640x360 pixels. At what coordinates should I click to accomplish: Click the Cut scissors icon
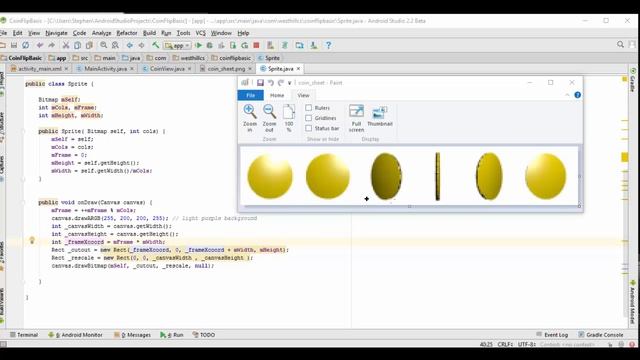[x=66, y=45]
